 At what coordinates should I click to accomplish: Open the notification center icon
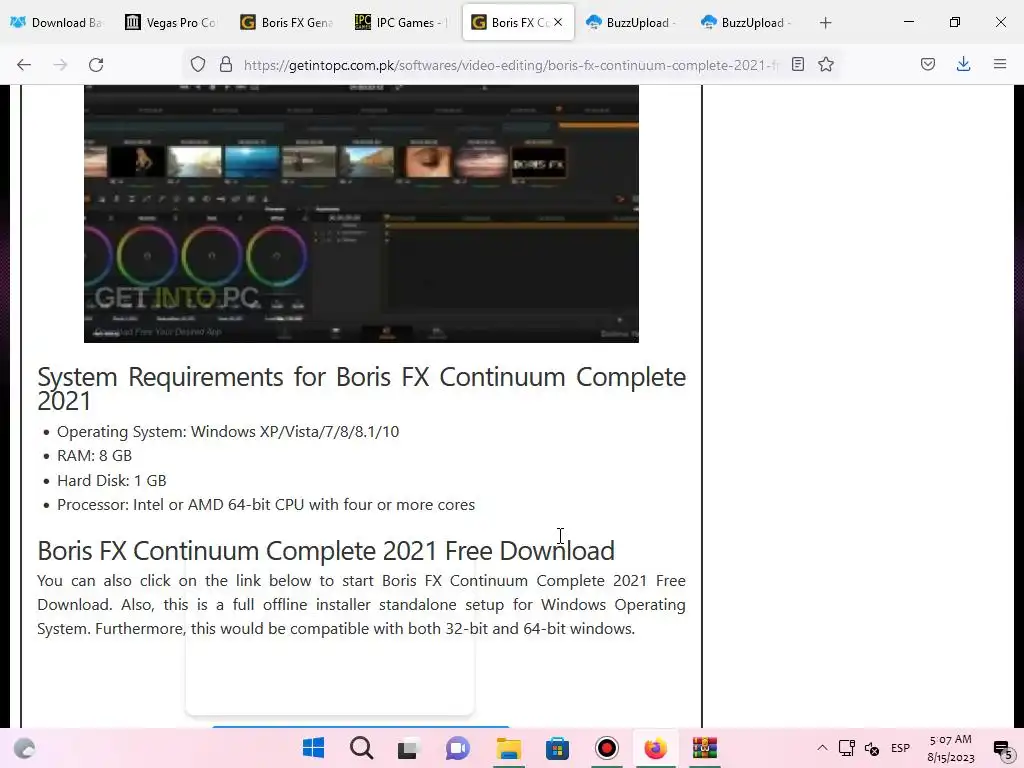click(x=1002, y=749)
